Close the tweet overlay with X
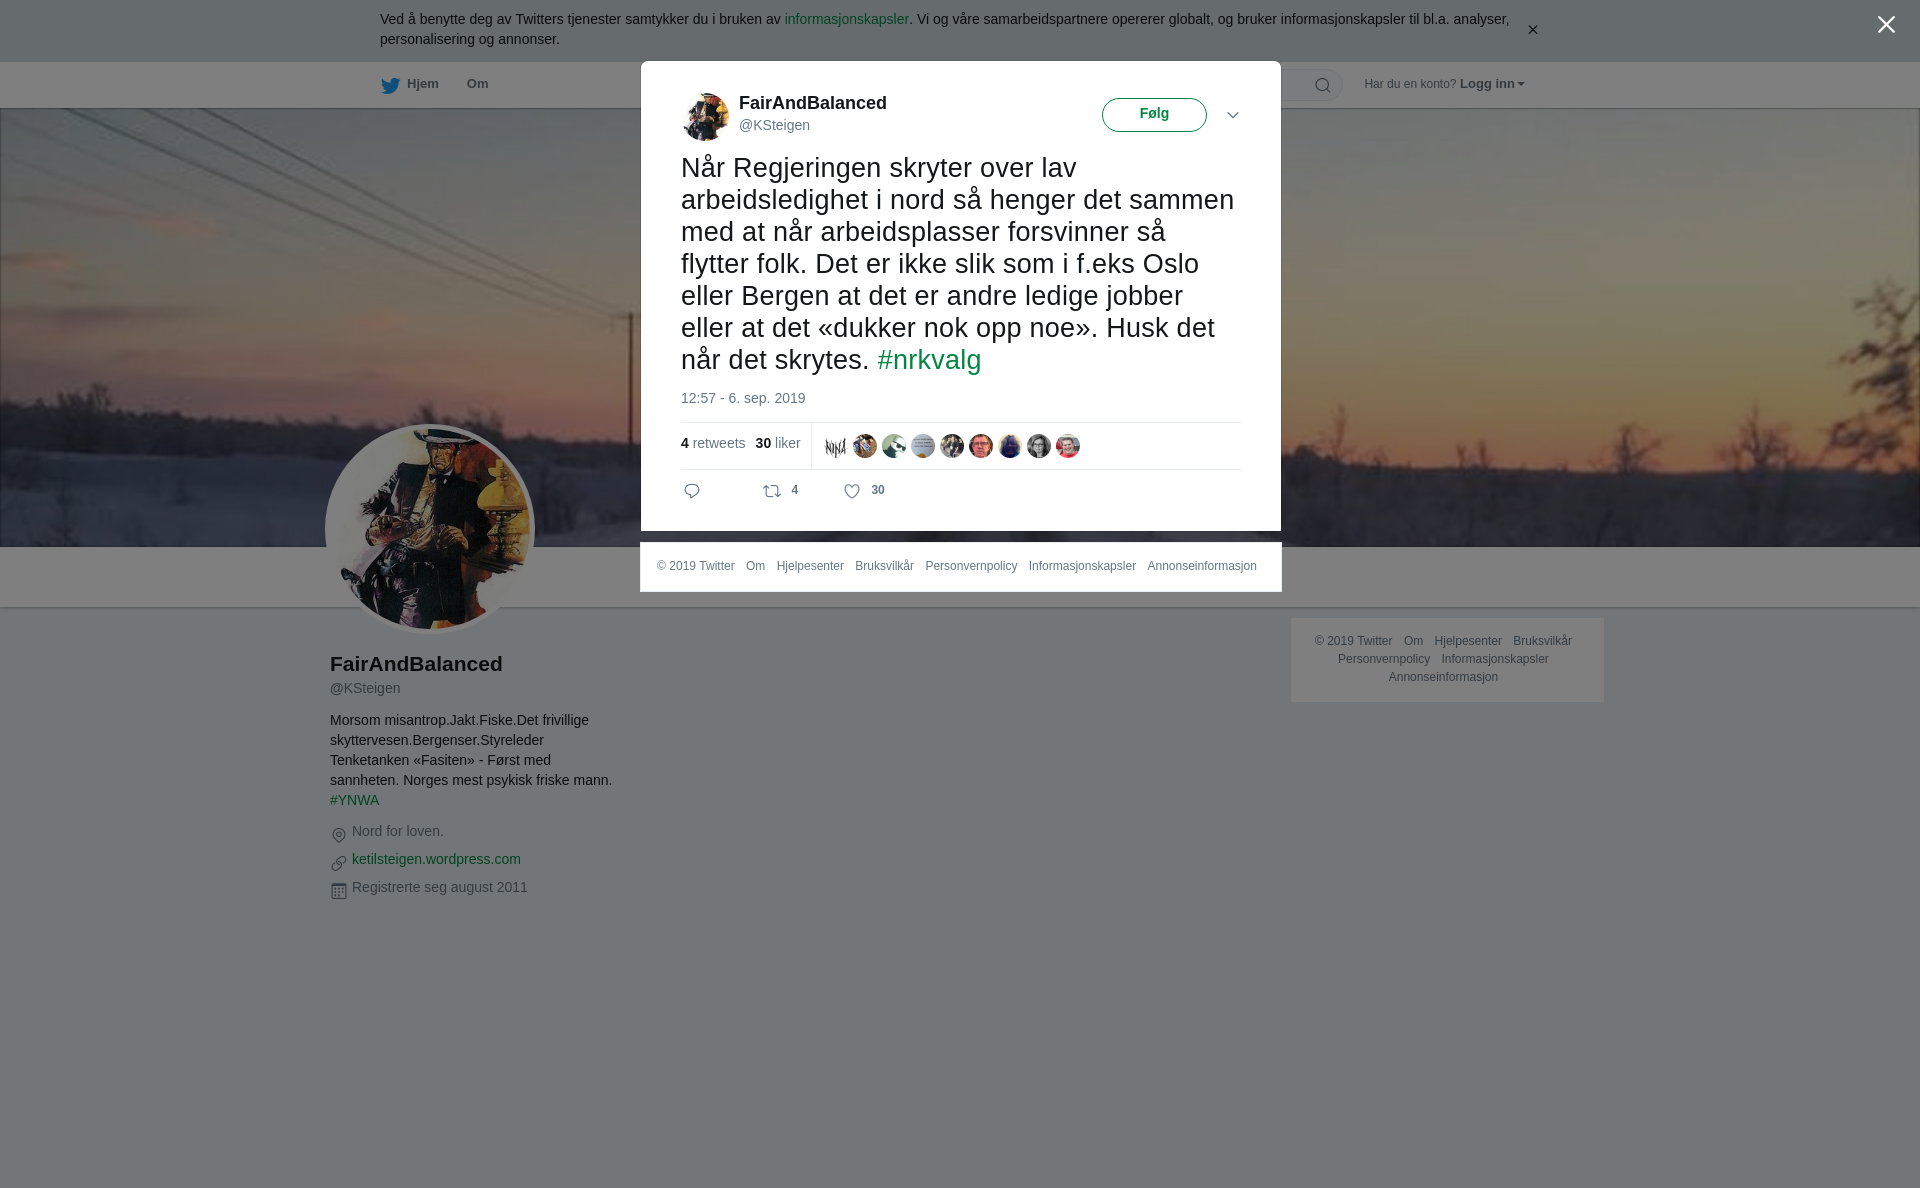 (1886, 25)
